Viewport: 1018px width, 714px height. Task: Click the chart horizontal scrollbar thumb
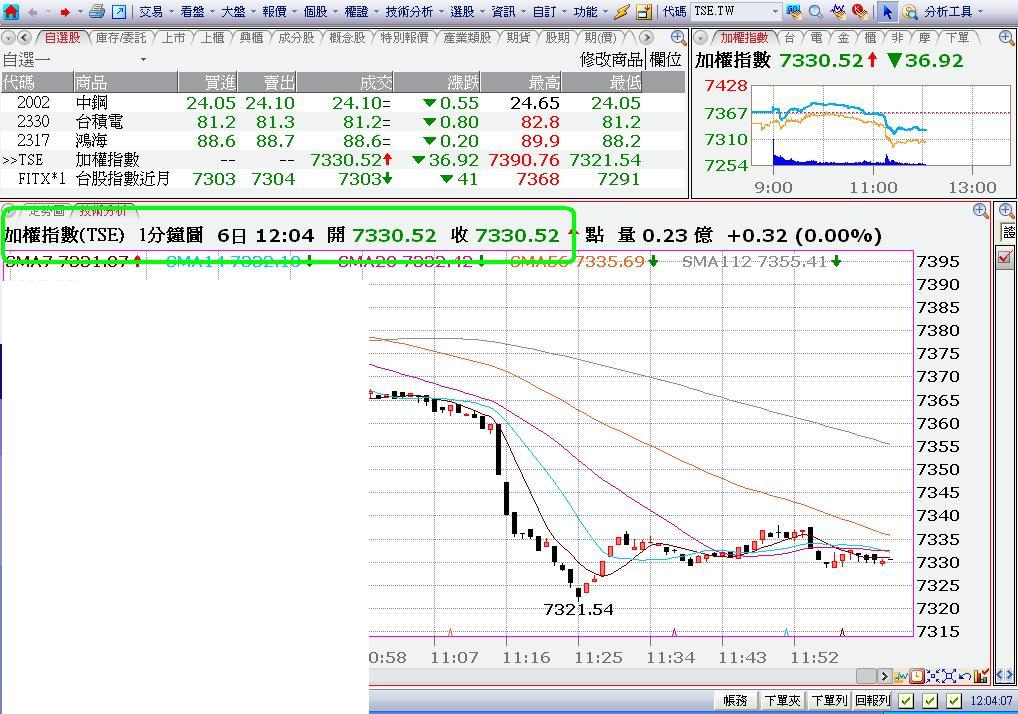click(866, 676)
